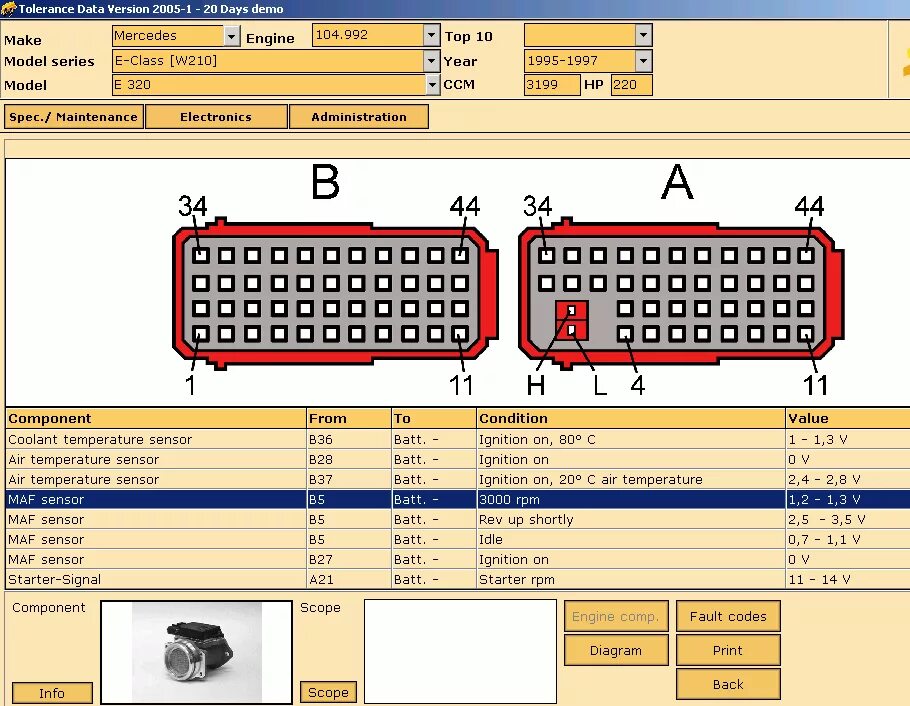Image resolution: width=910 pixels, height=706 pixels.
Task: Click the HP field showing 220
Action: coord(631,85)
